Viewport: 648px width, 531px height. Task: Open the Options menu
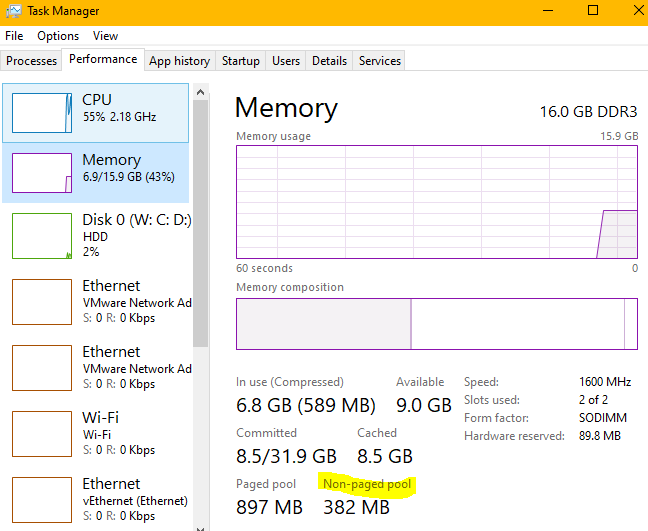(58, 36)
